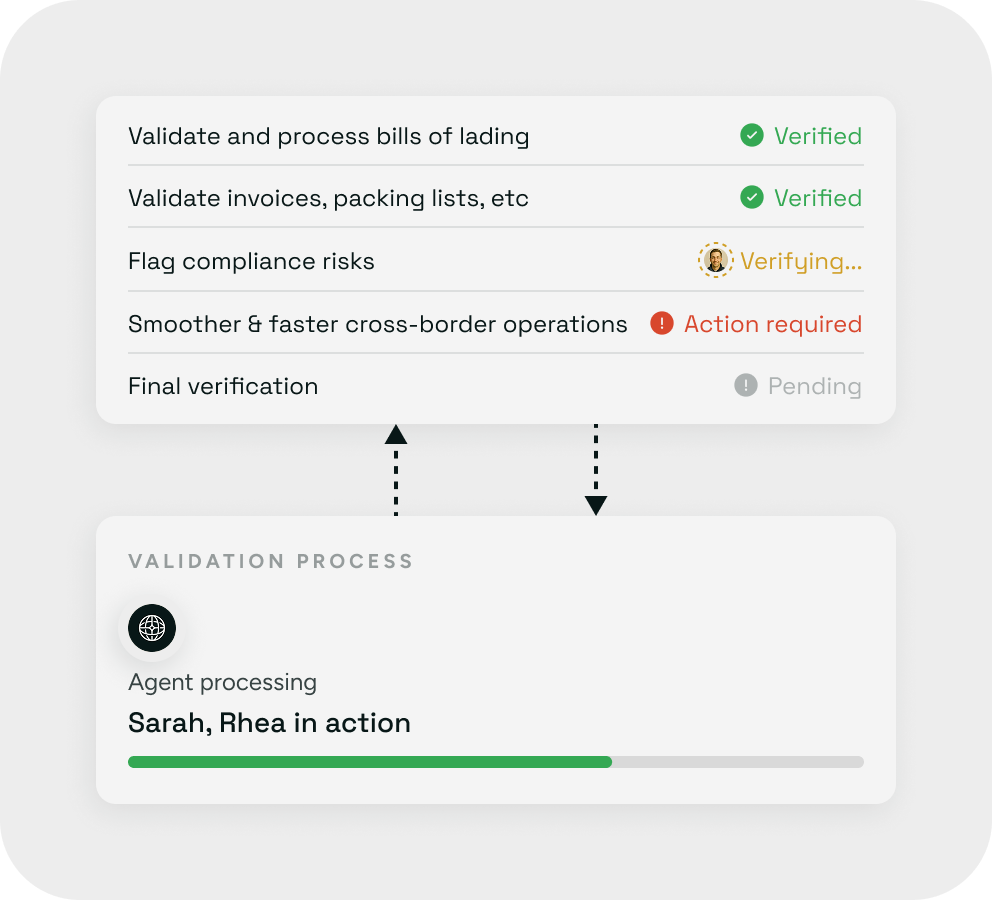
Task: Click Verified status on bills of lading
Action: point(818,136)
